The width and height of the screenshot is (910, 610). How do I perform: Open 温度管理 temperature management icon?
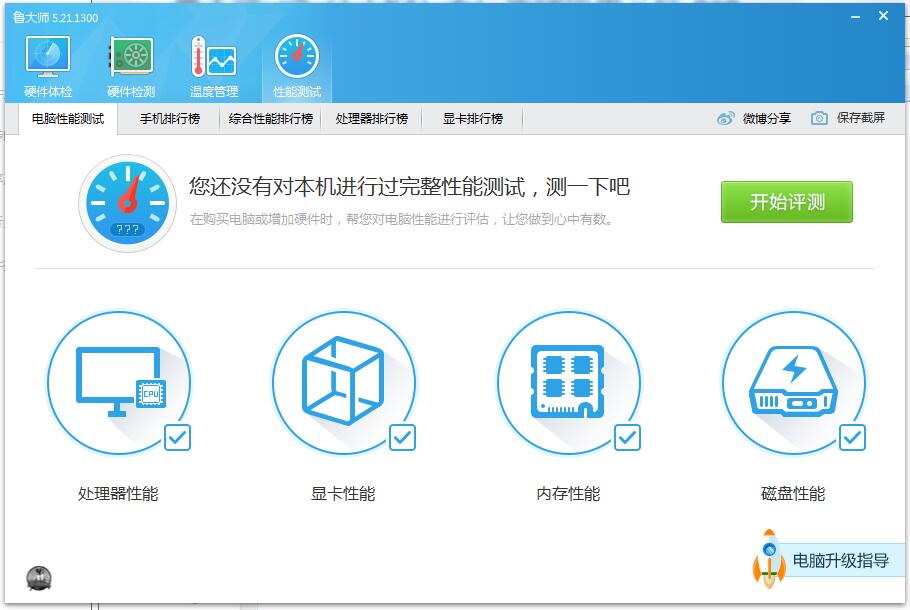pyautogui.click(x=214, y=57)
